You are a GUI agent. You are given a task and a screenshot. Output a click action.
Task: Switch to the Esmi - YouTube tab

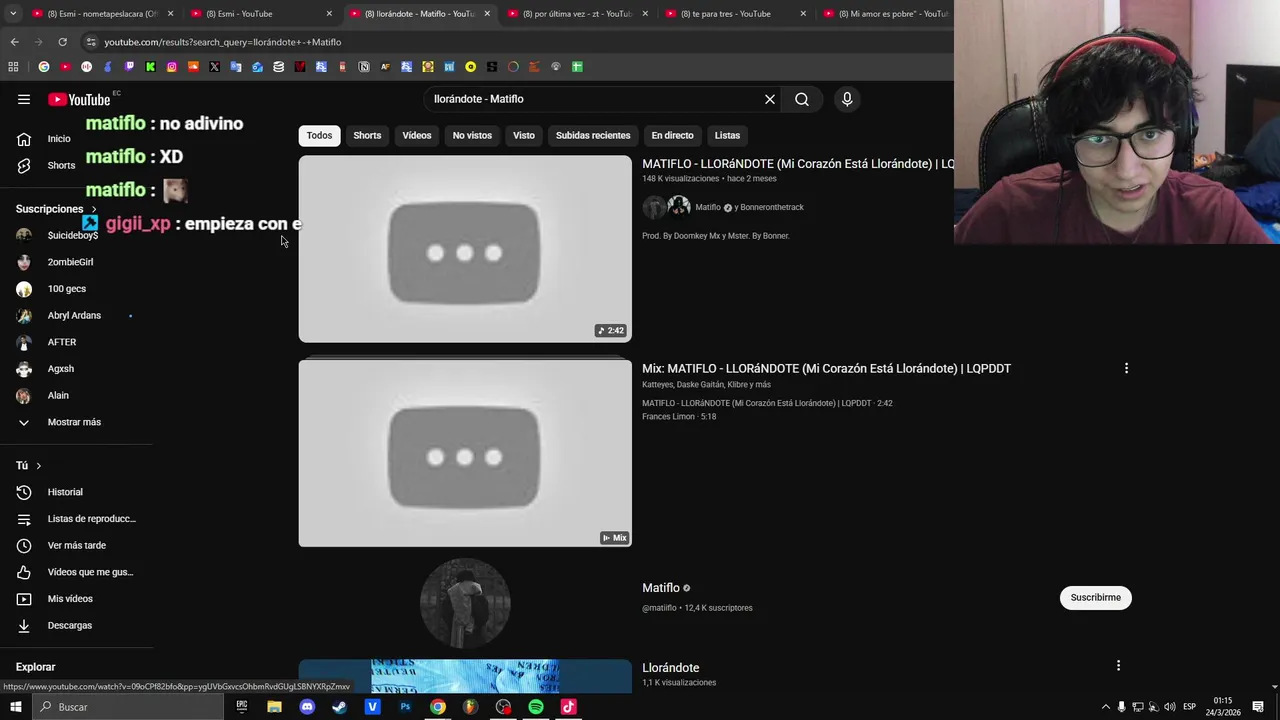tap(261, 14)
